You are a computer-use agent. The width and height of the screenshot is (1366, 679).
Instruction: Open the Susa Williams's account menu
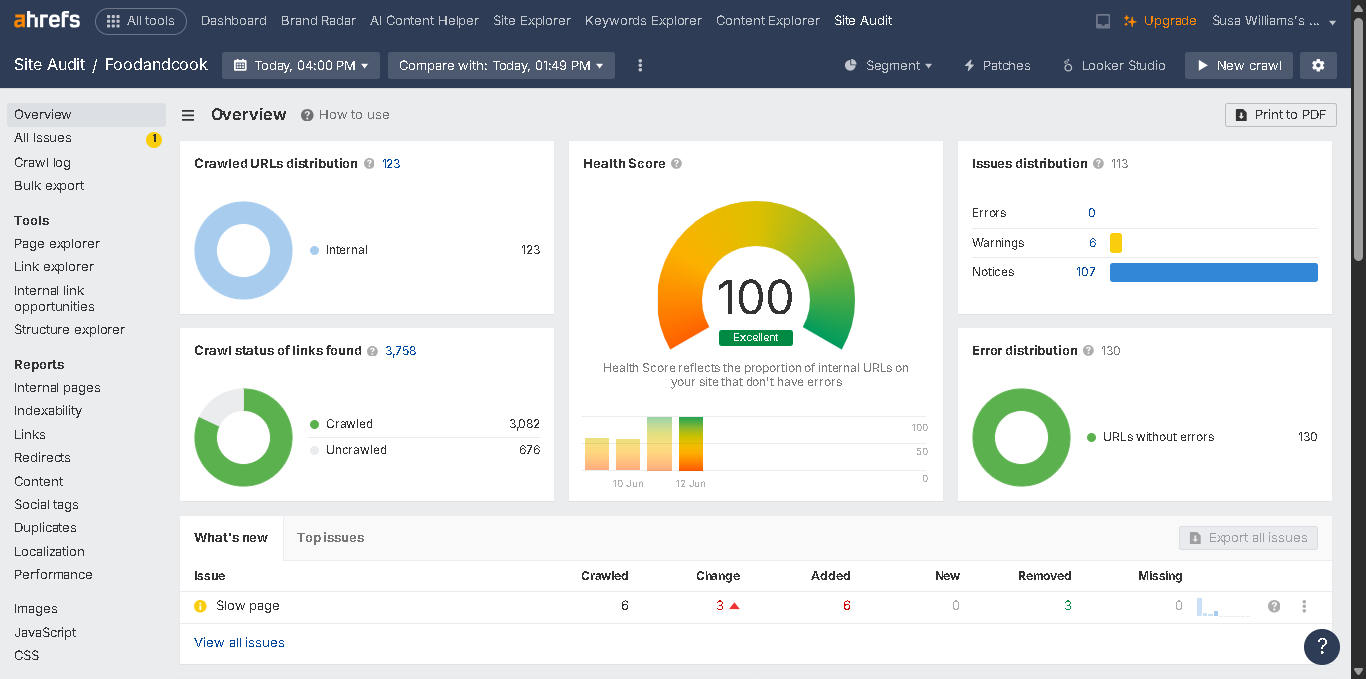[1273, 21]
